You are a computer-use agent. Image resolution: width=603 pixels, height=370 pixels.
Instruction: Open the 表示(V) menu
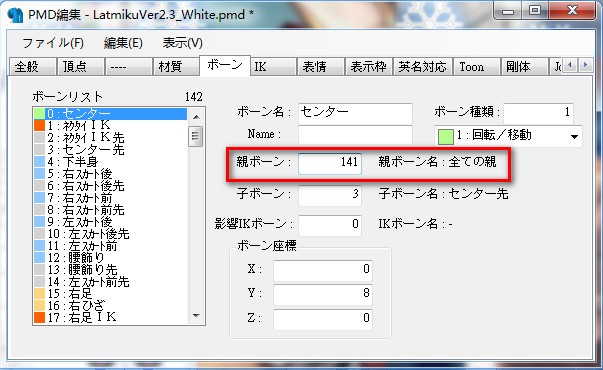coord(182,43)
